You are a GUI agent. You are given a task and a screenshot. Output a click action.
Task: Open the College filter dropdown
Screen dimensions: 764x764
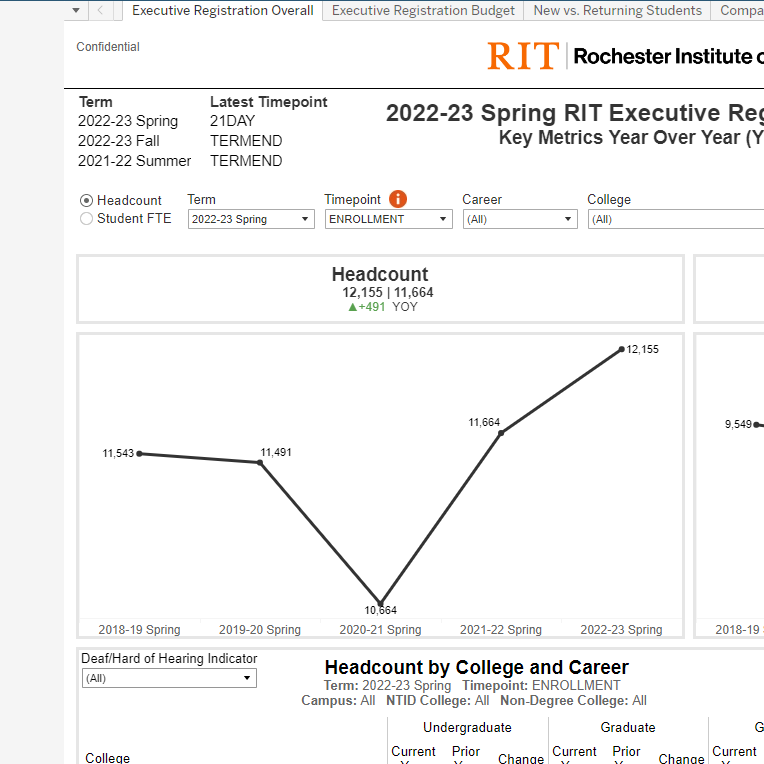click(x=675, y=219)
